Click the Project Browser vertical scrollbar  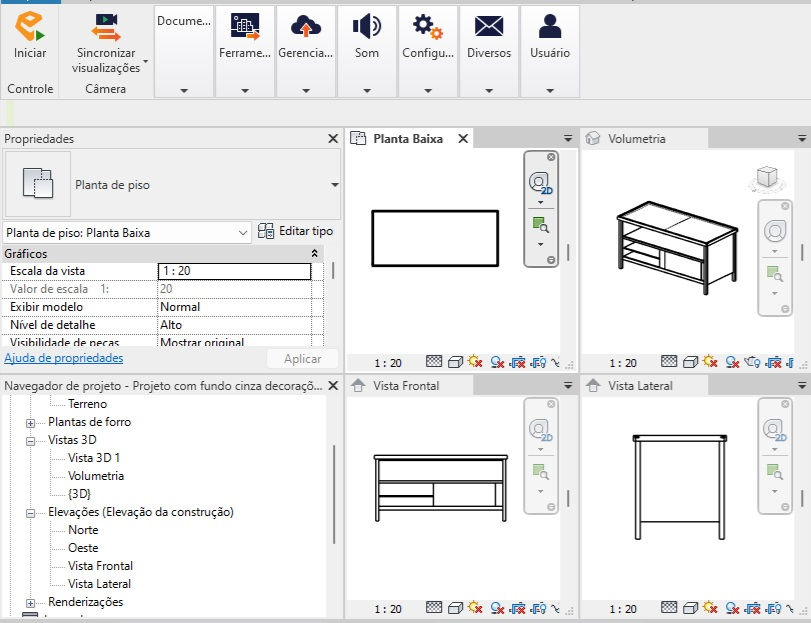coord(334,494)
